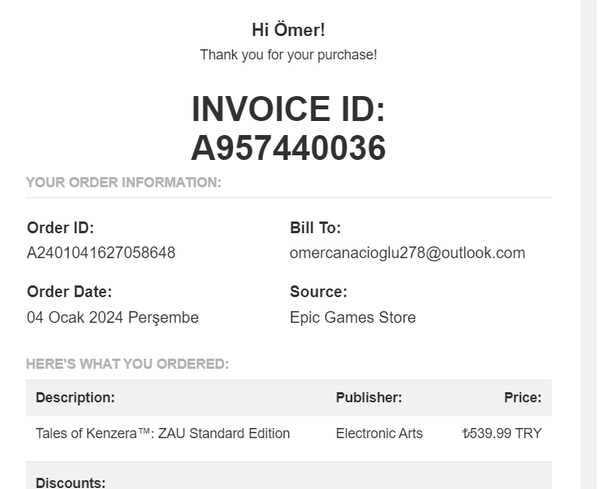Click the invoice number A957440036
The height and width of the screenshot is (489, 600).
point(289,148)
